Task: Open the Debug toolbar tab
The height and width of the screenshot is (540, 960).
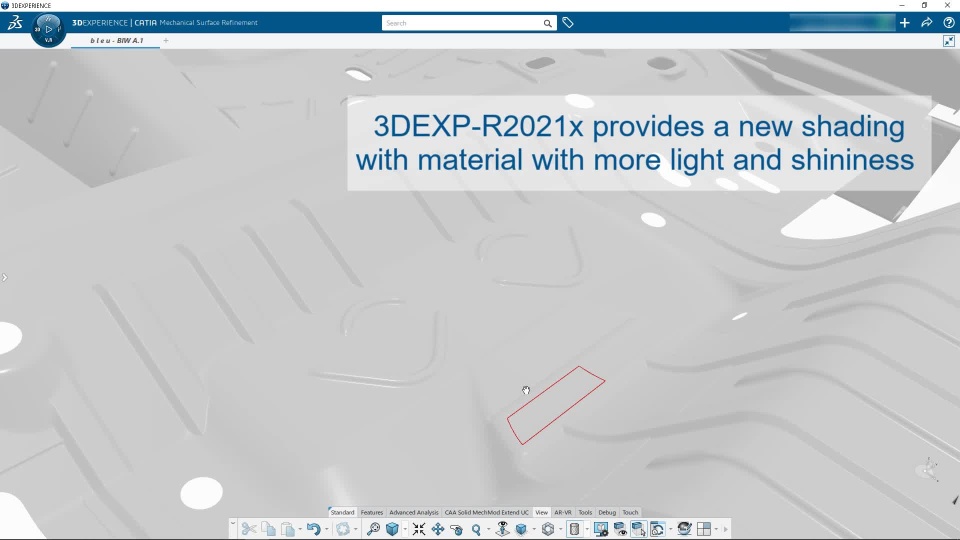Action: (607, 512)
